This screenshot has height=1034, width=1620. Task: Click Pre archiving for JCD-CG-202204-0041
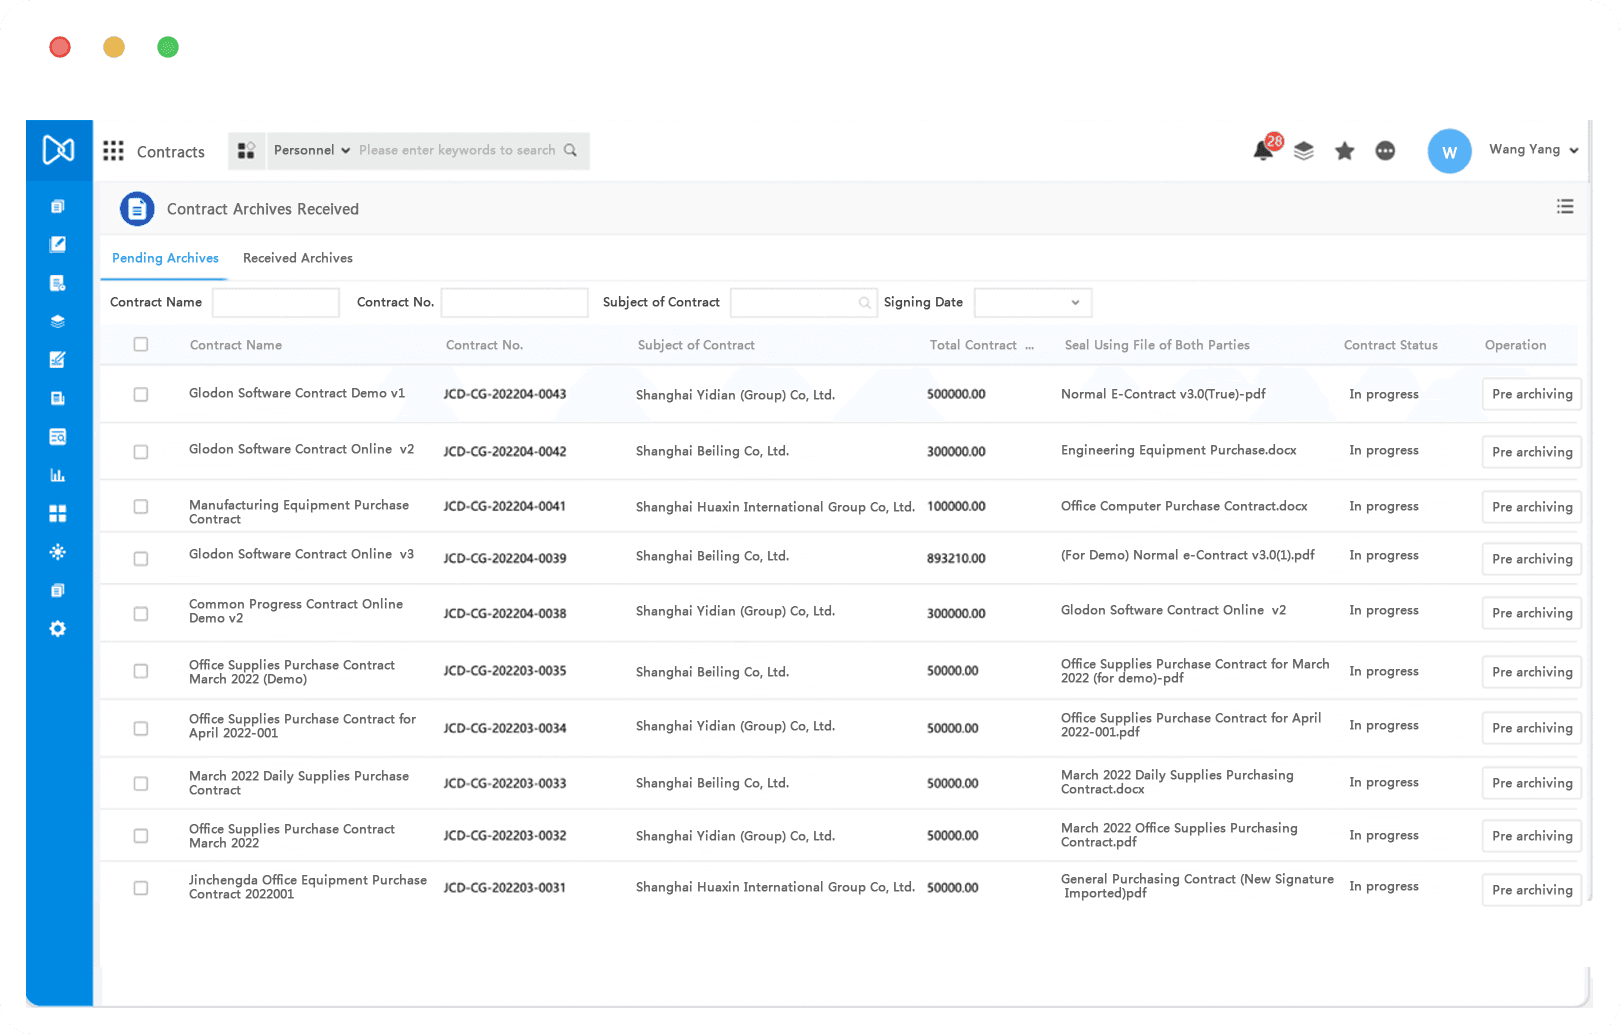click(x=1531, y=507)
